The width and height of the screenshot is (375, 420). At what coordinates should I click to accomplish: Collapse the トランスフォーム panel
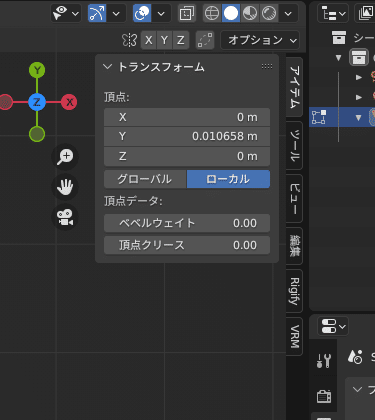click(107, 67)
